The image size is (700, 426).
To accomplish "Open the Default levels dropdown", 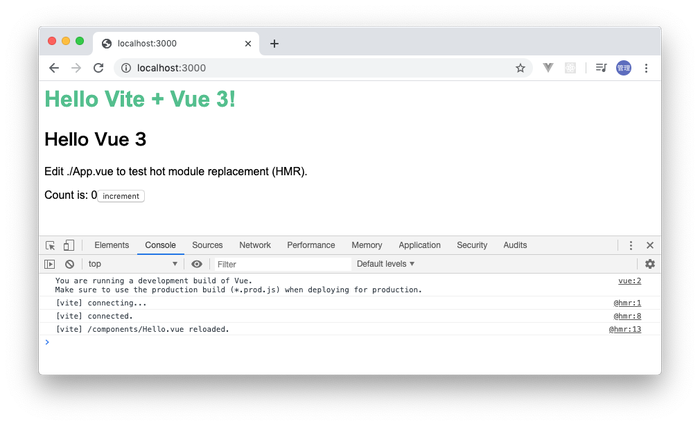I will click(x=386, y=264).
